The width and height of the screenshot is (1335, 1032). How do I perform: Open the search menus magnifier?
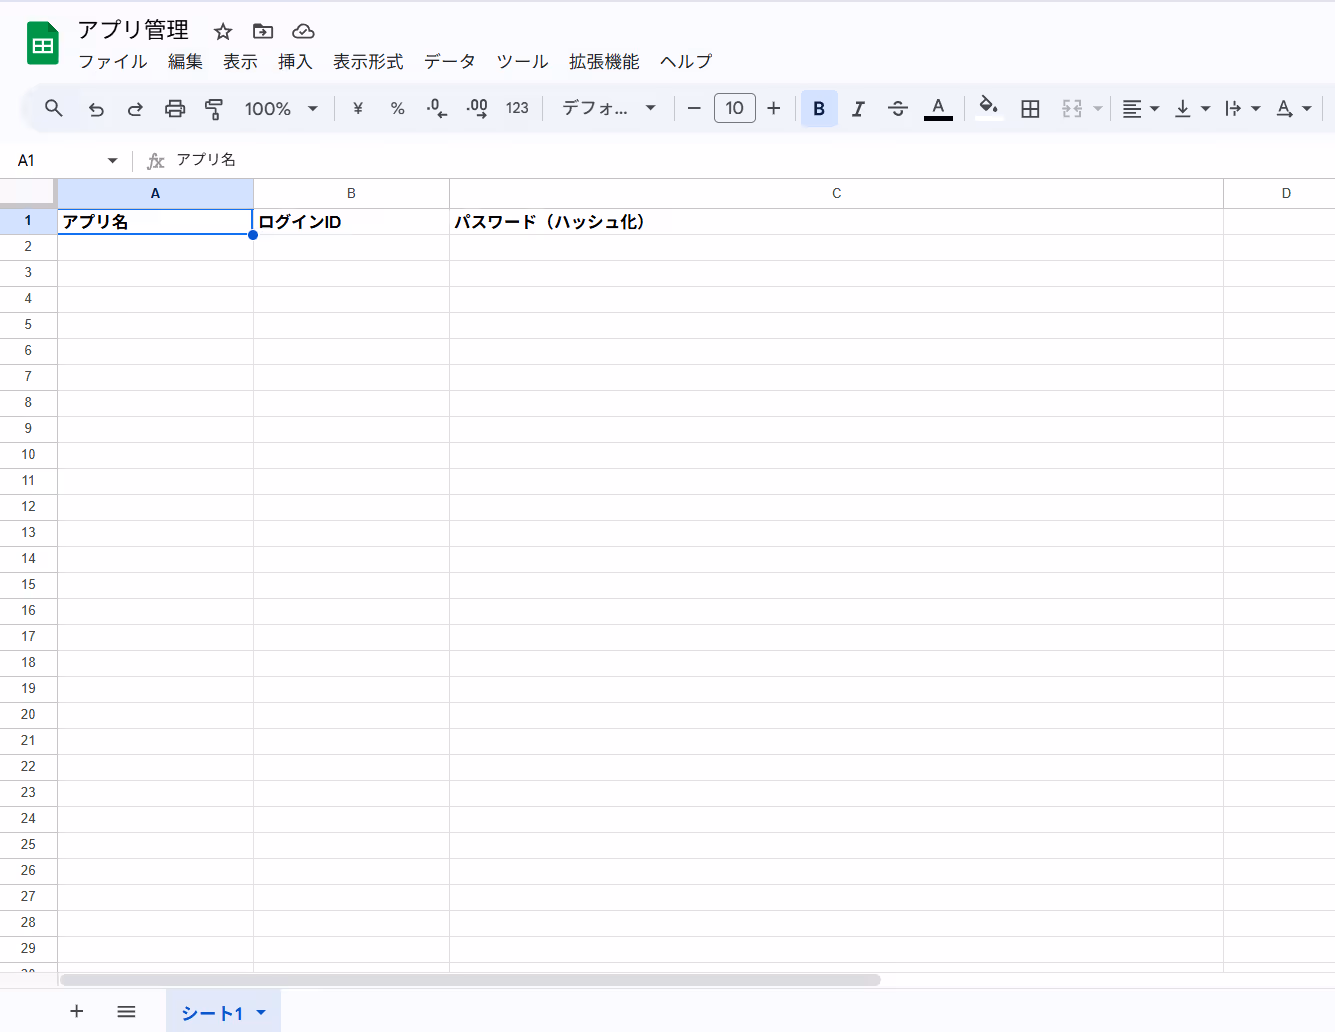coord(54,108)
